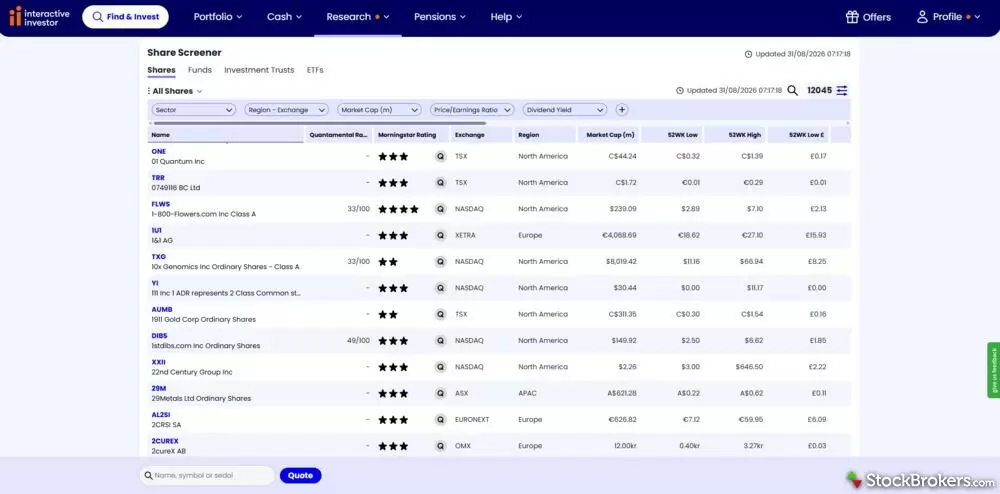Image resolution: width=1000 pixels, height=494 pixels.
Task: Open the 29M ticker link
Action: (x=159, y=389)
